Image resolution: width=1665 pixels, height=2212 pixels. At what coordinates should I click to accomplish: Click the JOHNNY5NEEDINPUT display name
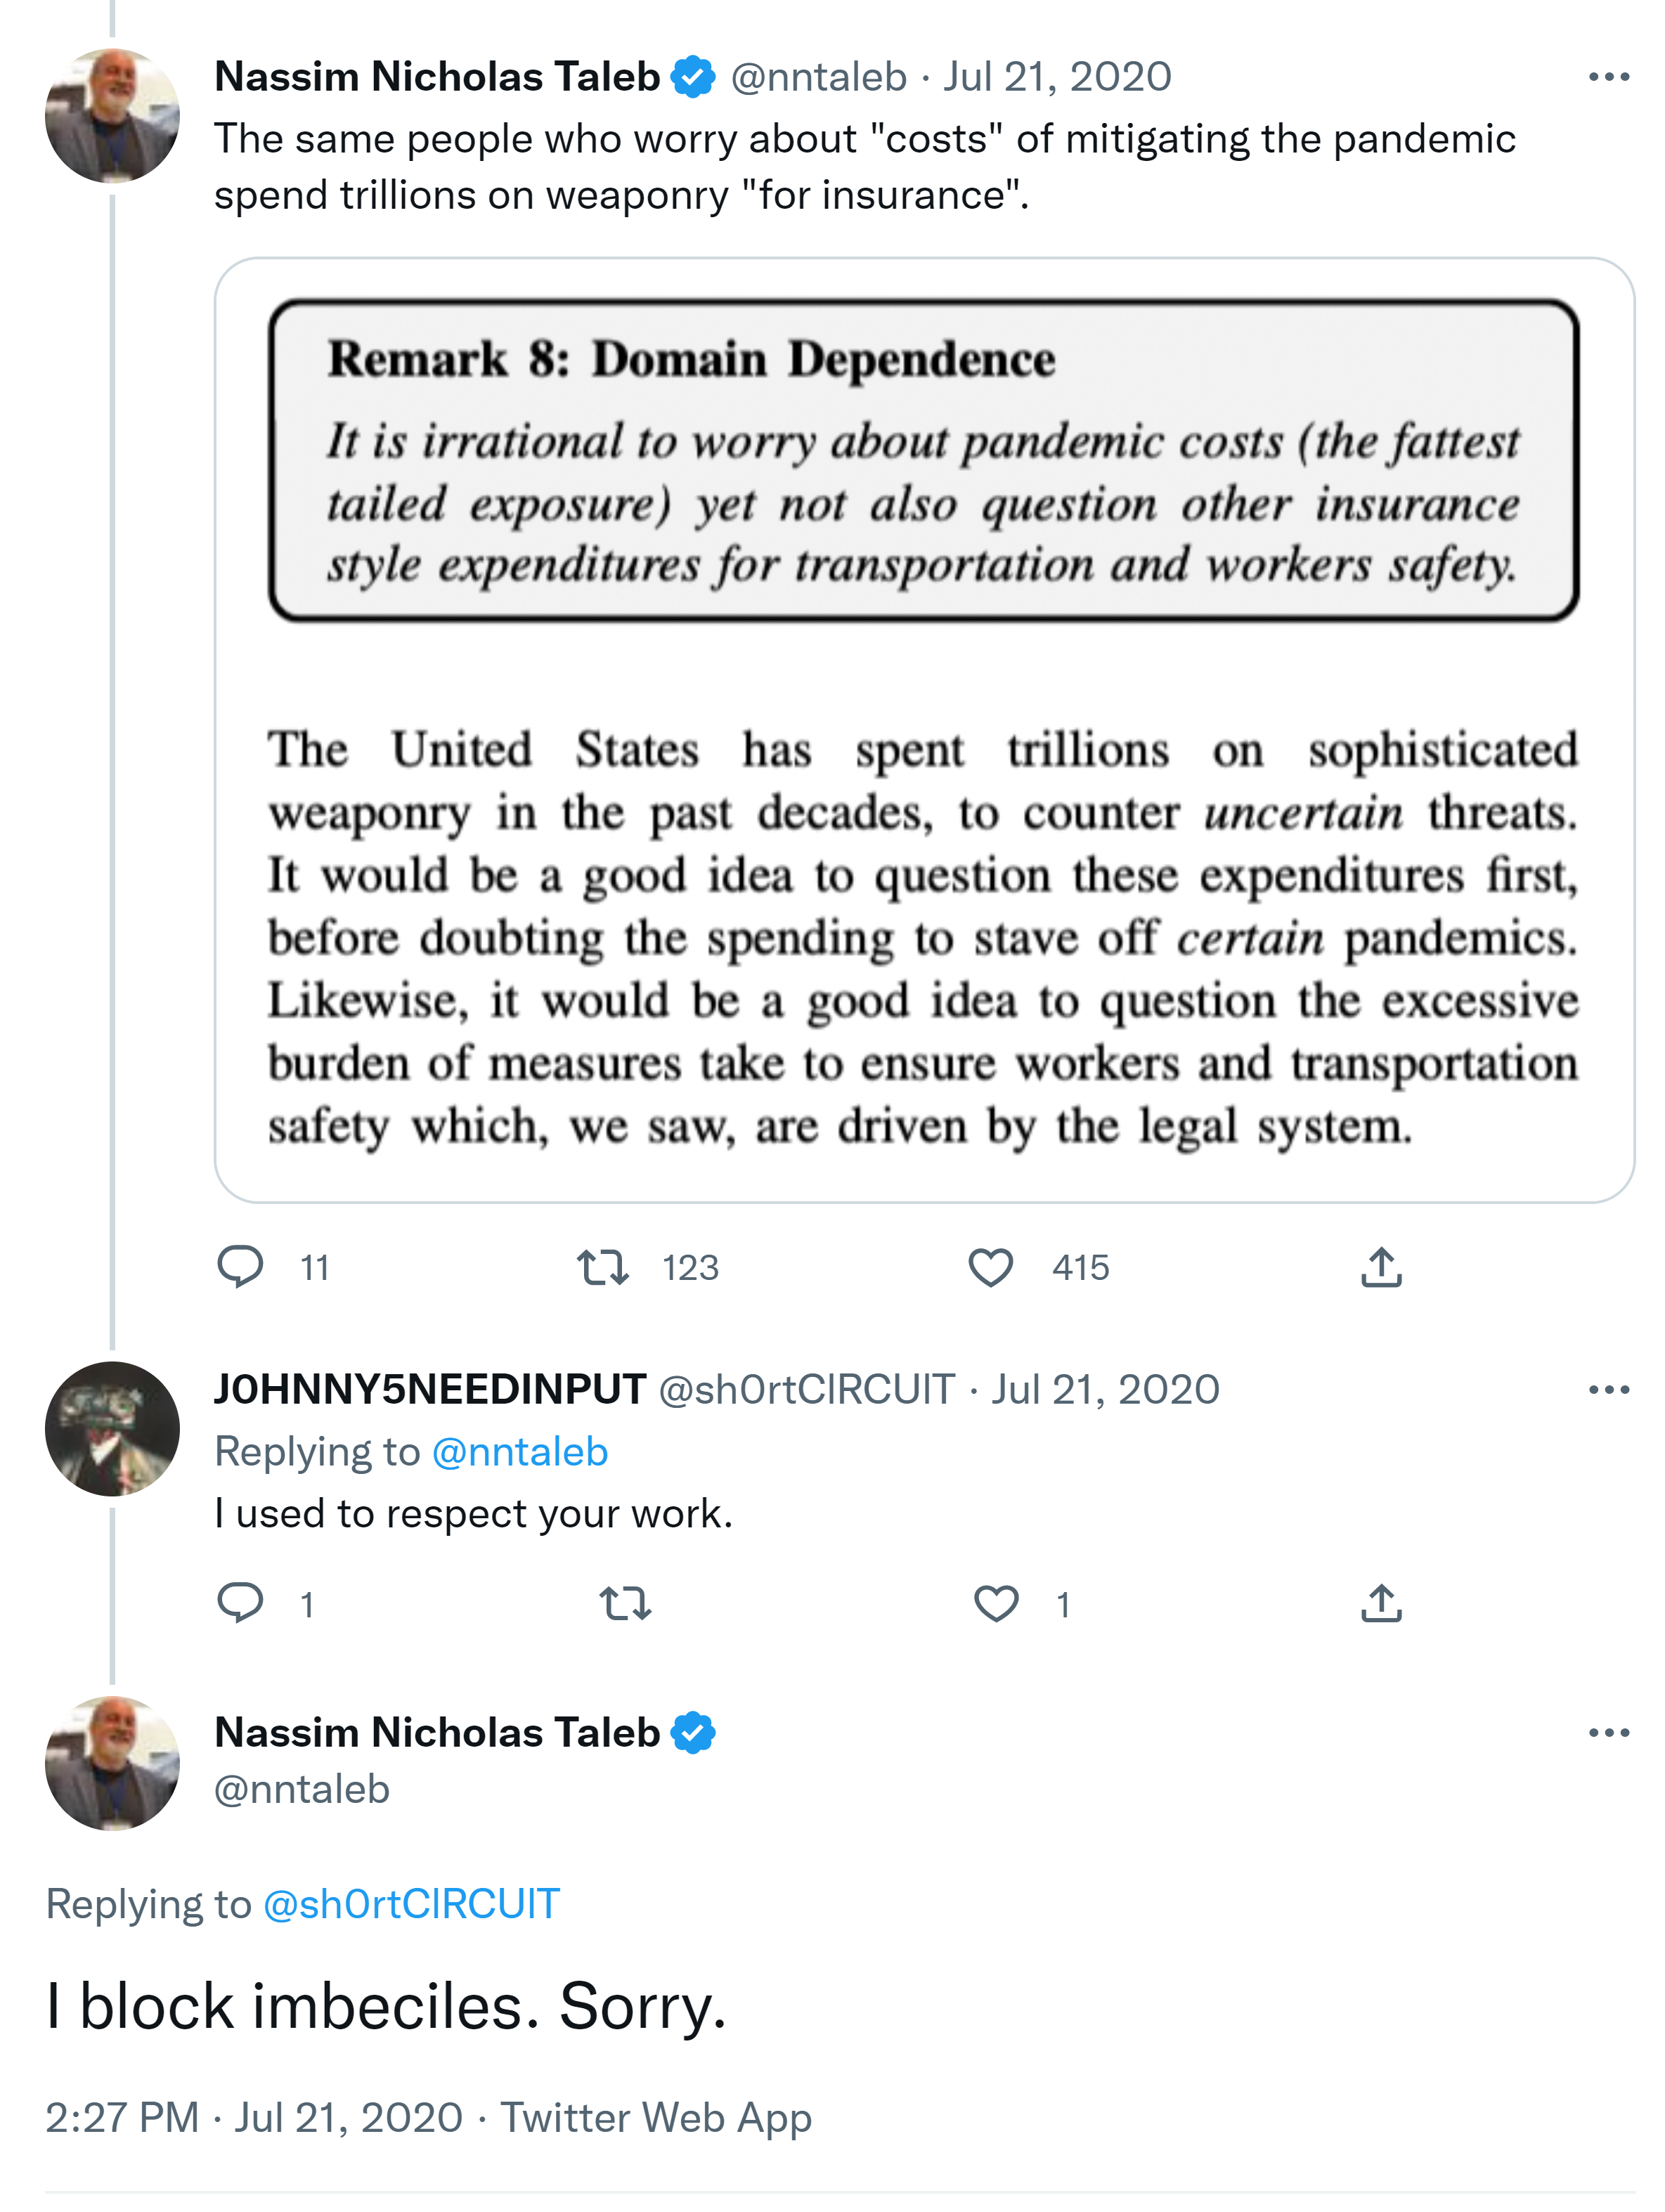click(430, 1389)
